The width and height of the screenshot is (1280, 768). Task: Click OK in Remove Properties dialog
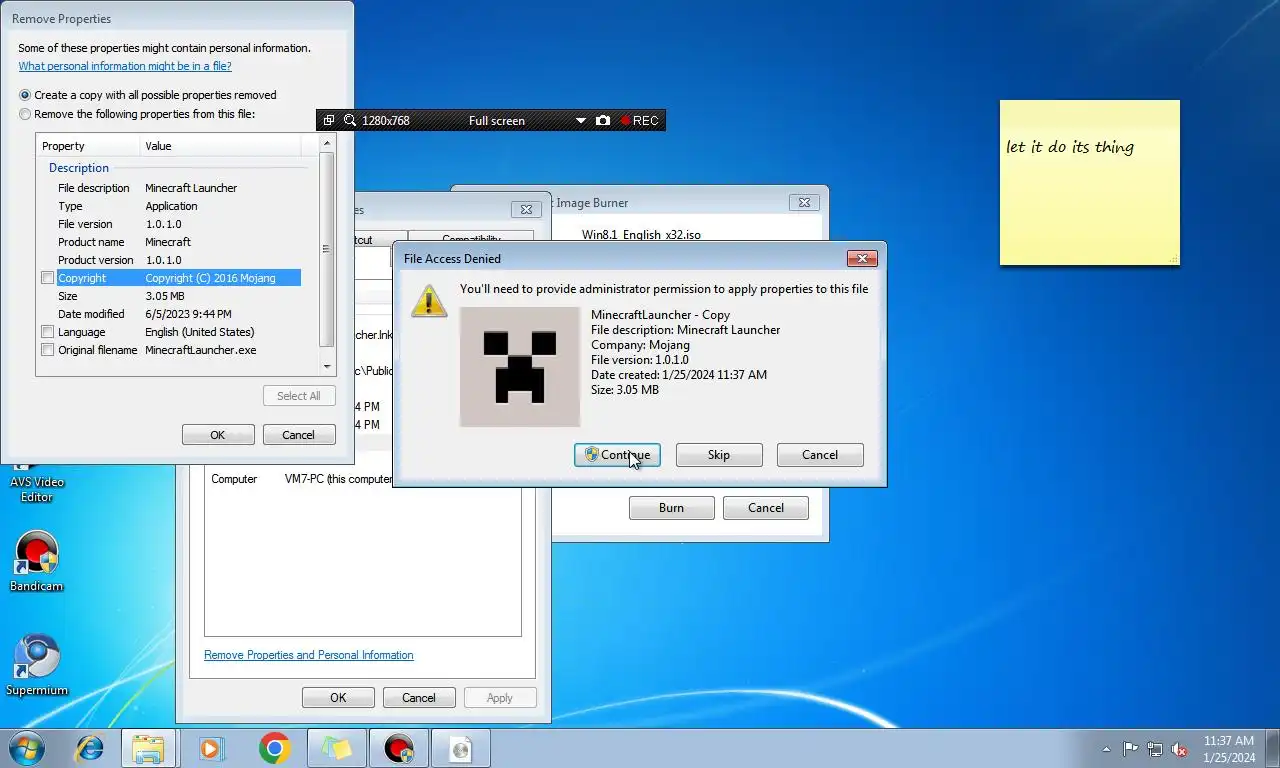[218, 435]
